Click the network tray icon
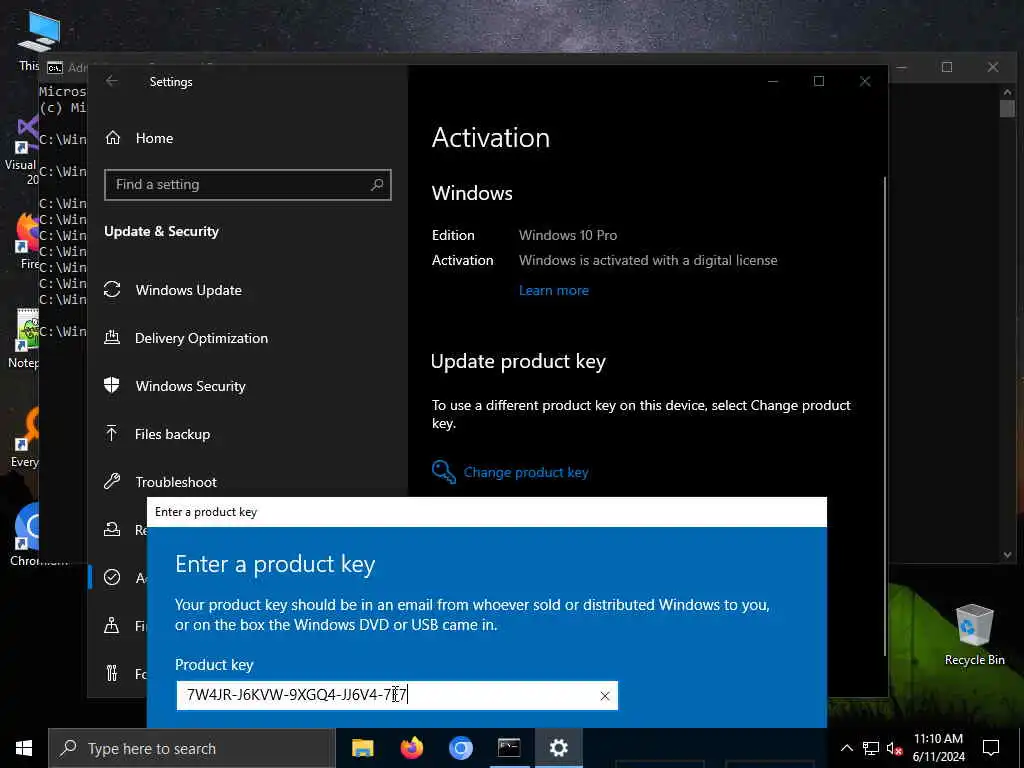Viewport: 1024px width, 768px height. pos(871,748)
